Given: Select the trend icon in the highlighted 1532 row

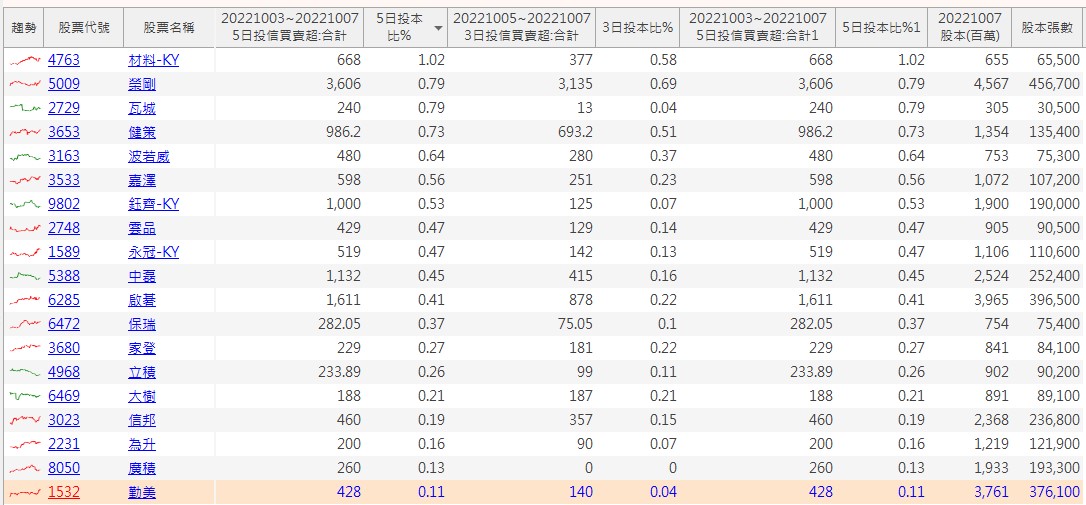Looking at the screenshot, I should coord(24,492).
